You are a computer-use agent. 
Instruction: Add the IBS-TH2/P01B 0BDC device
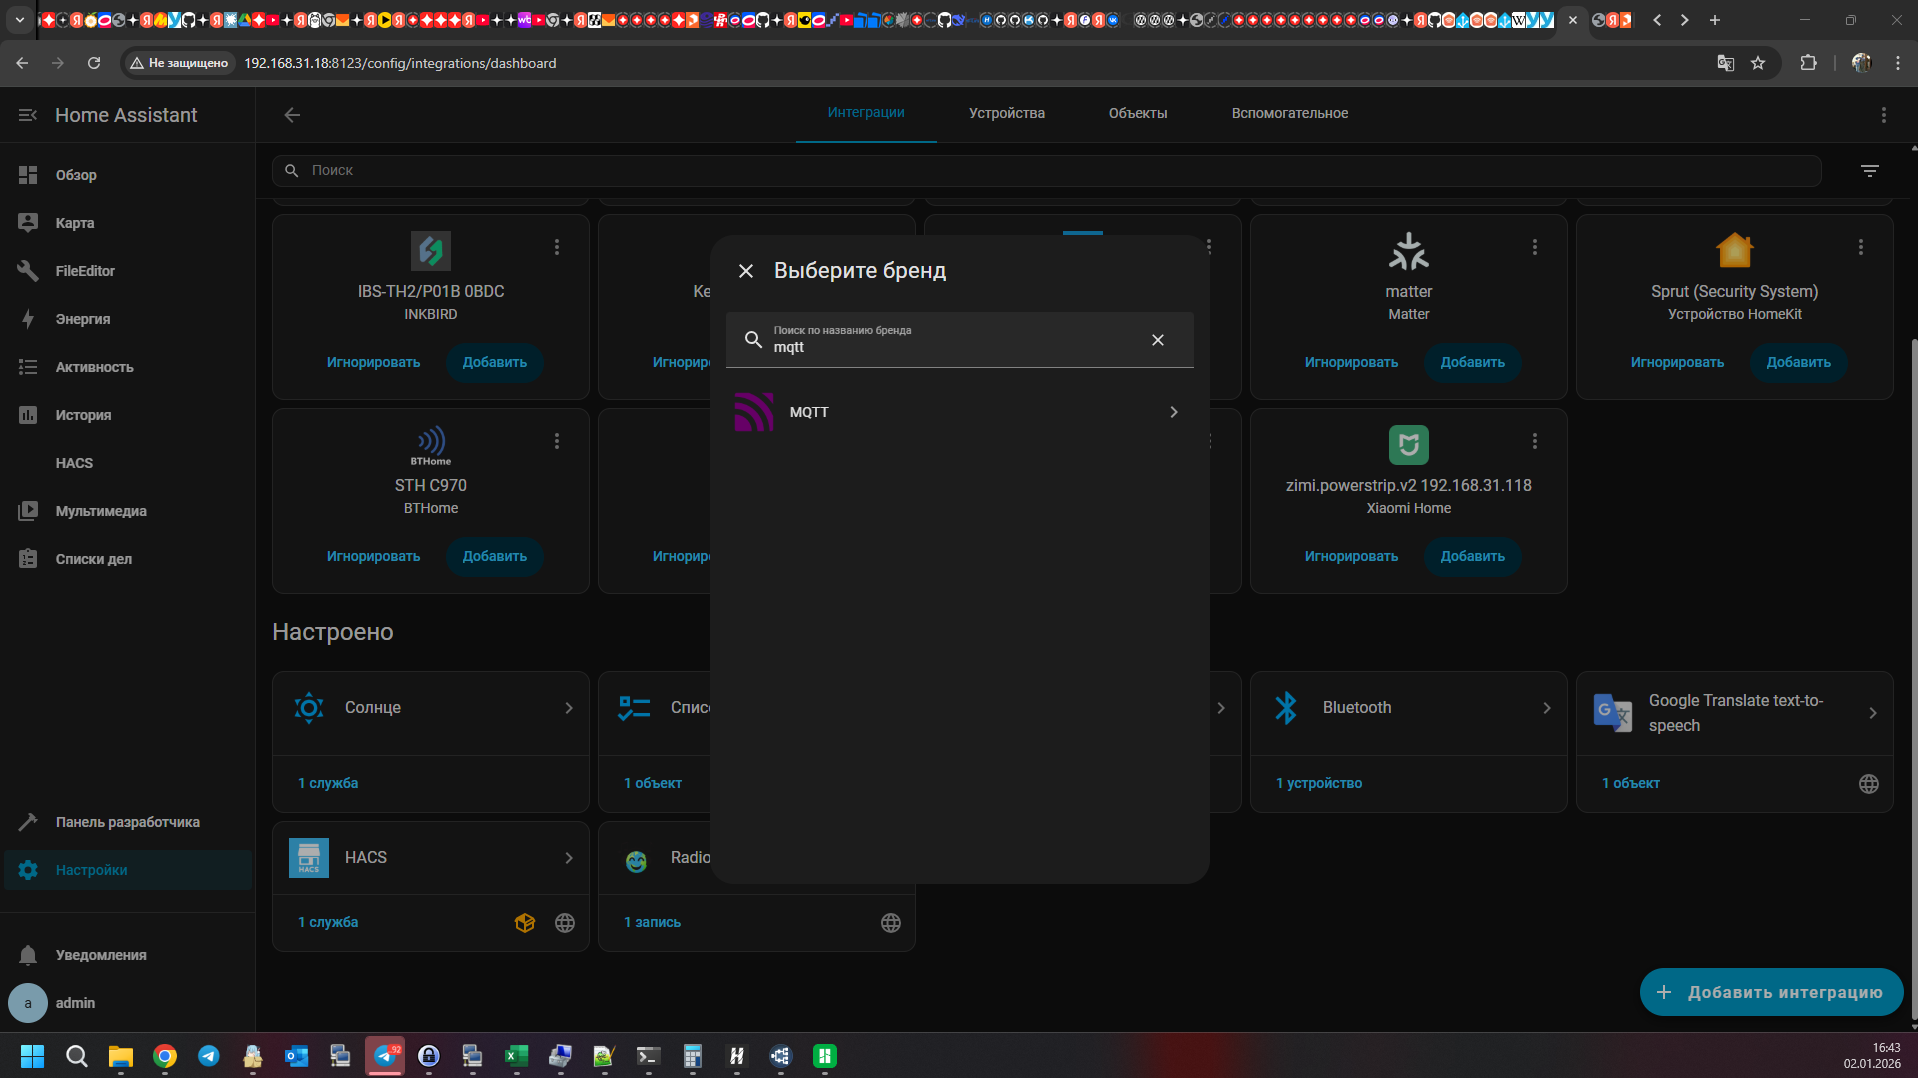click(494, 362)
